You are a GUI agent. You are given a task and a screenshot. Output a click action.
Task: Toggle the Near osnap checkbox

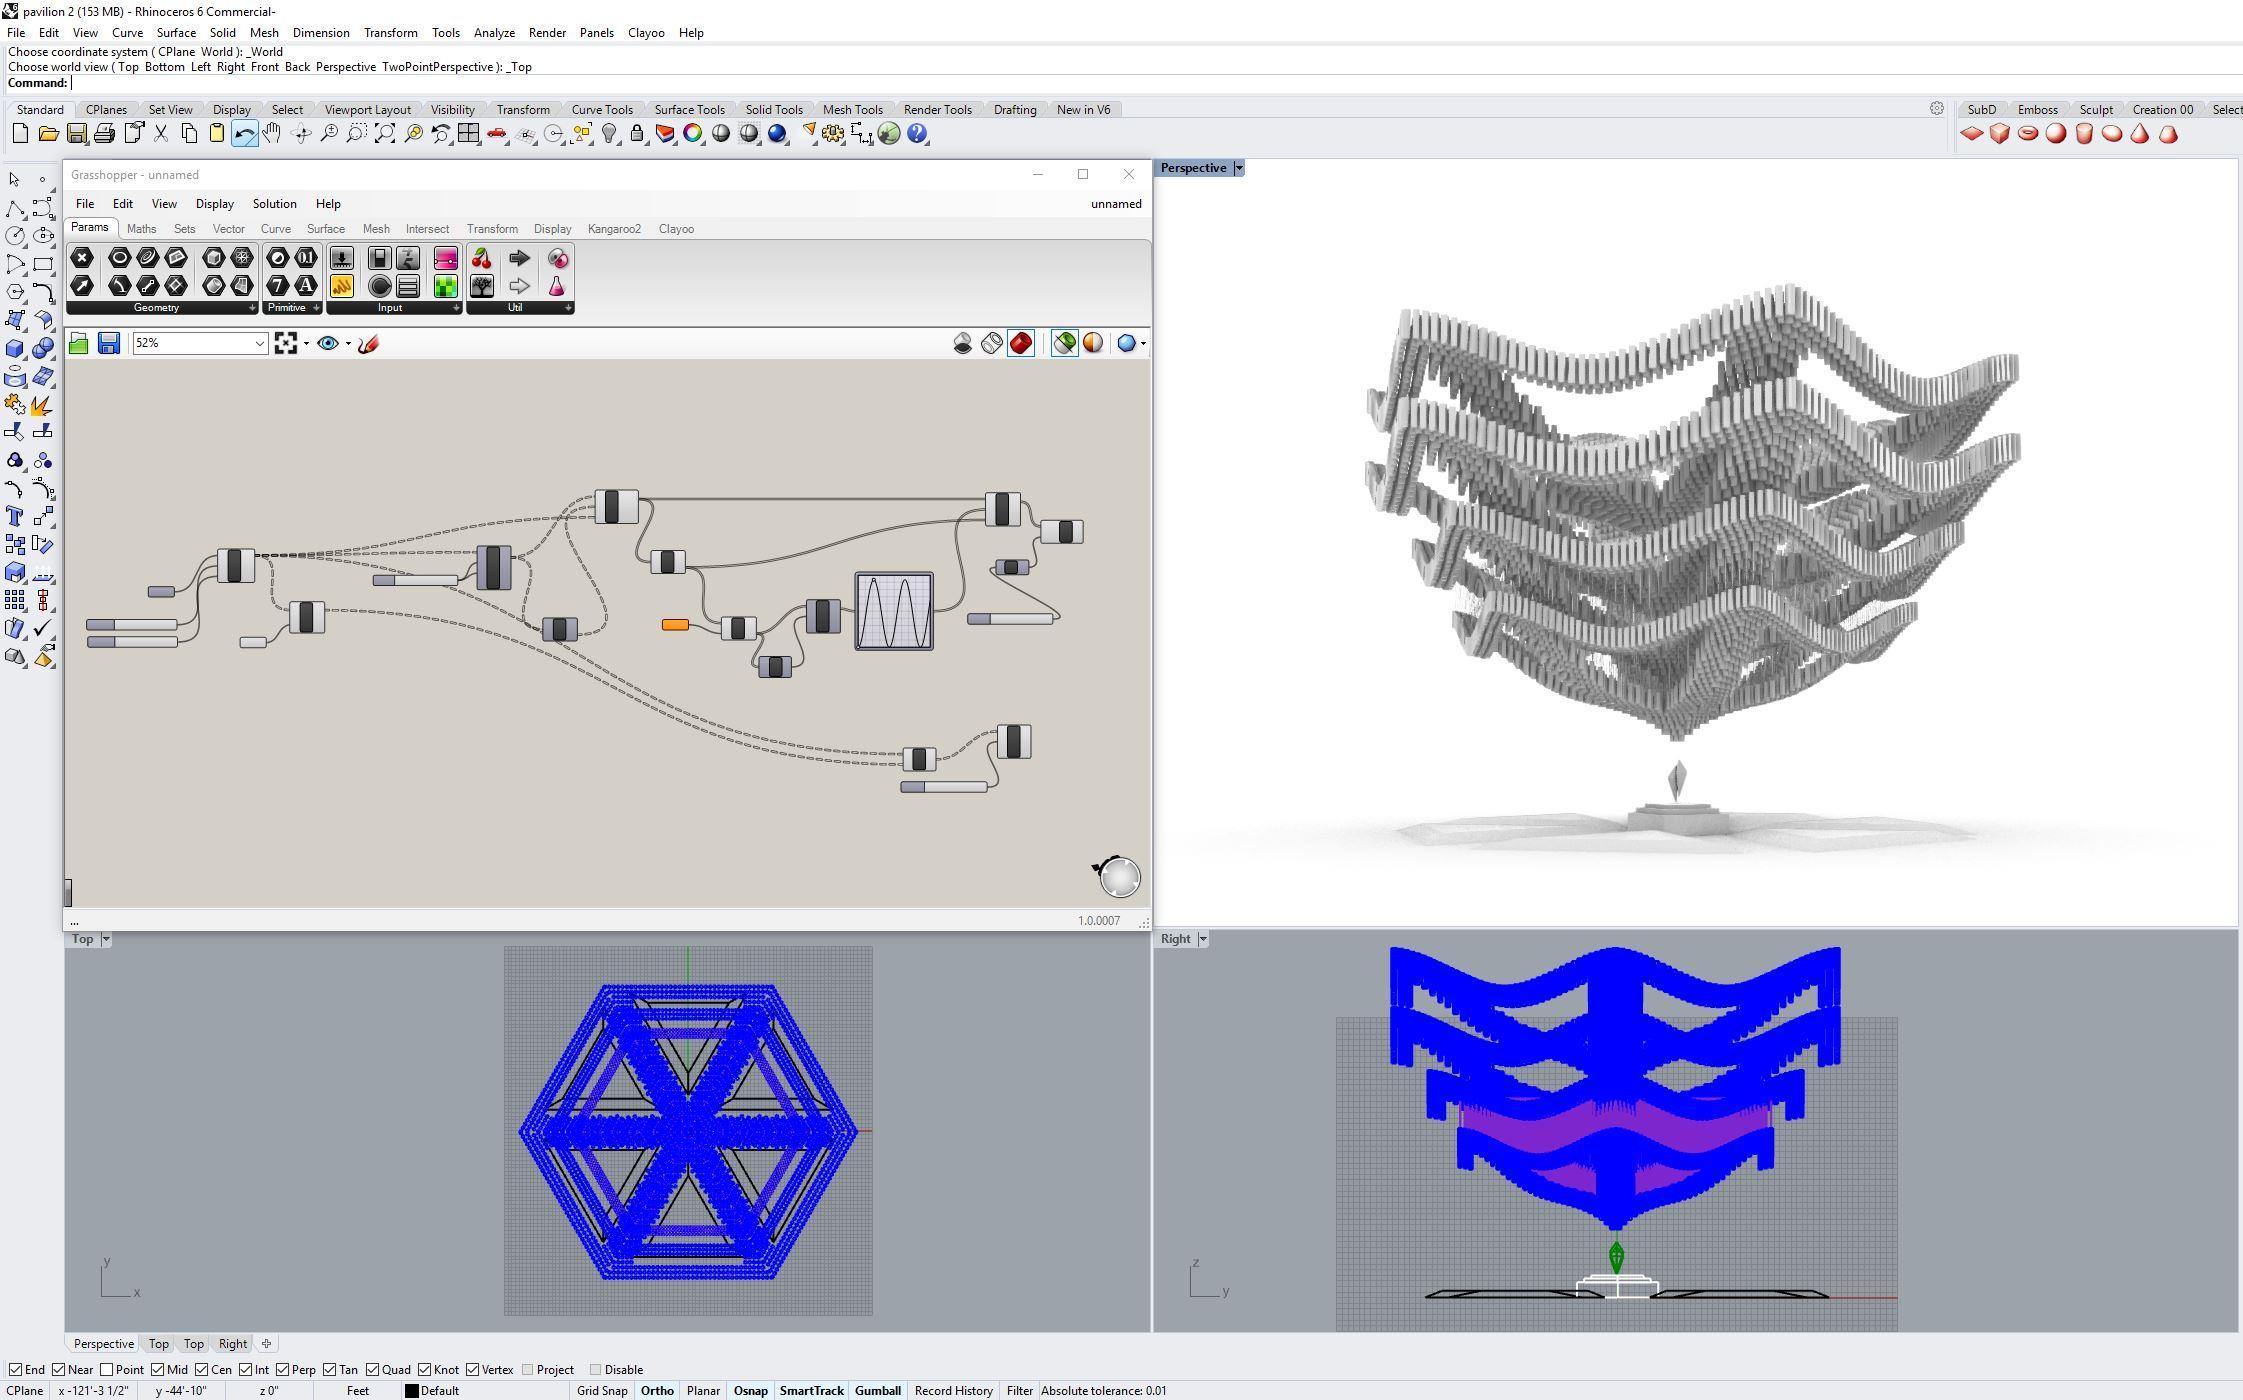(x=59, y=1370)
